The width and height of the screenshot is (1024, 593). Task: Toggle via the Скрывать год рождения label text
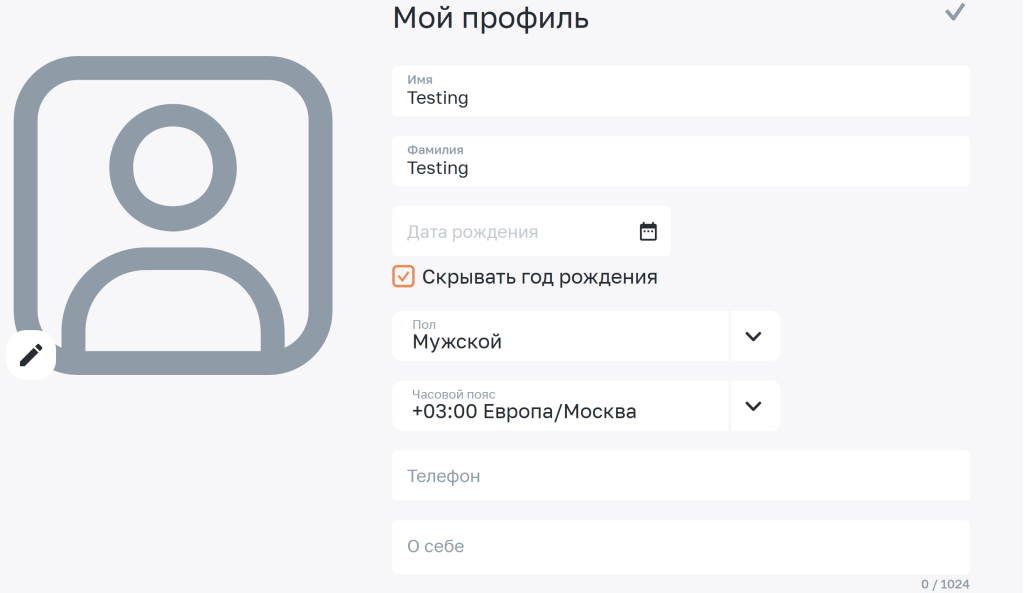pyautogui.click(x=539, y=277)
